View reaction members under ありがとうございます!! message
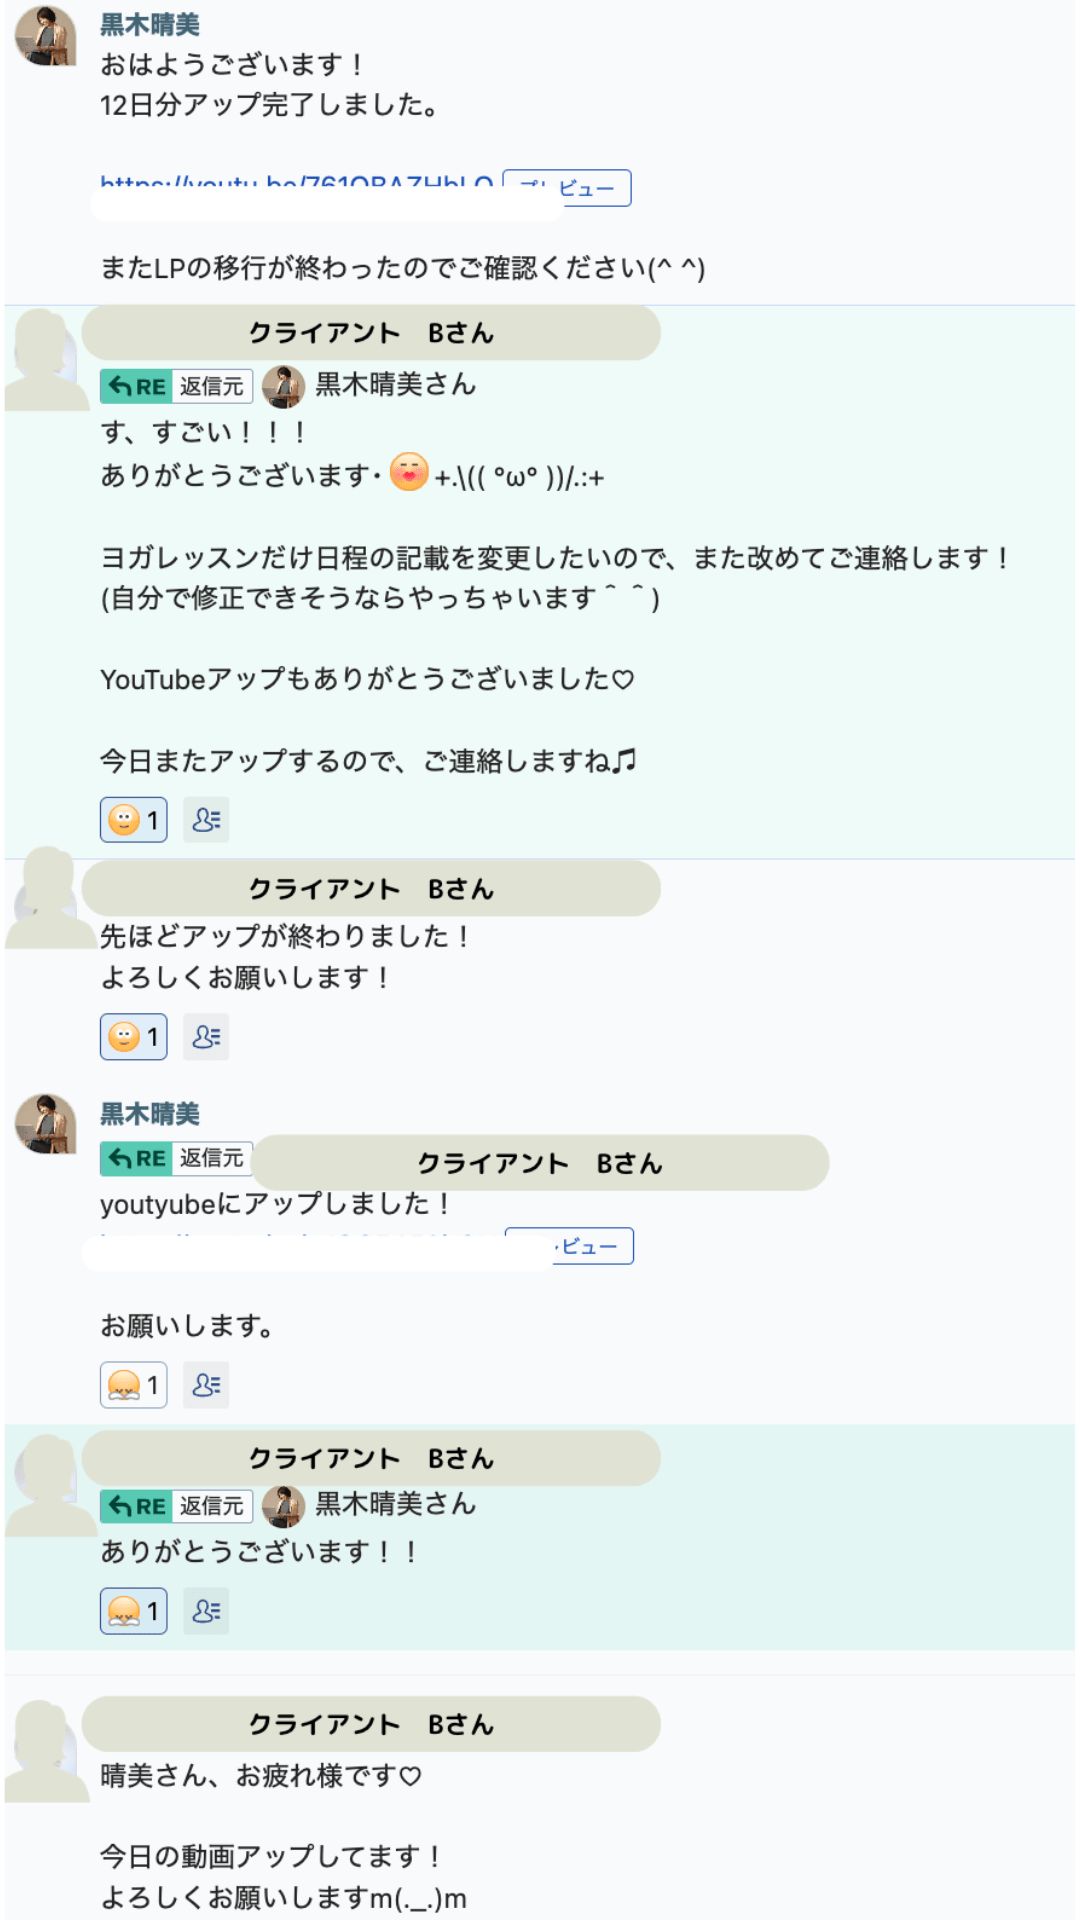The image size is (1080, 1920). [x=206, y=1611]
